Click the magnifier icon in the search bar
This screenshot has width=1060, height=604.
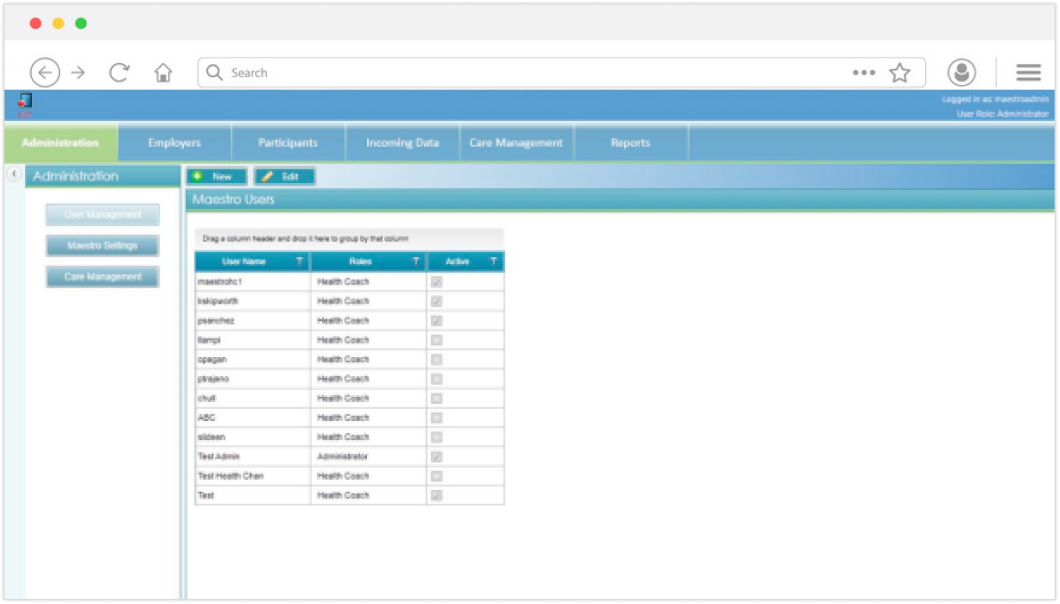click(214, 72)
